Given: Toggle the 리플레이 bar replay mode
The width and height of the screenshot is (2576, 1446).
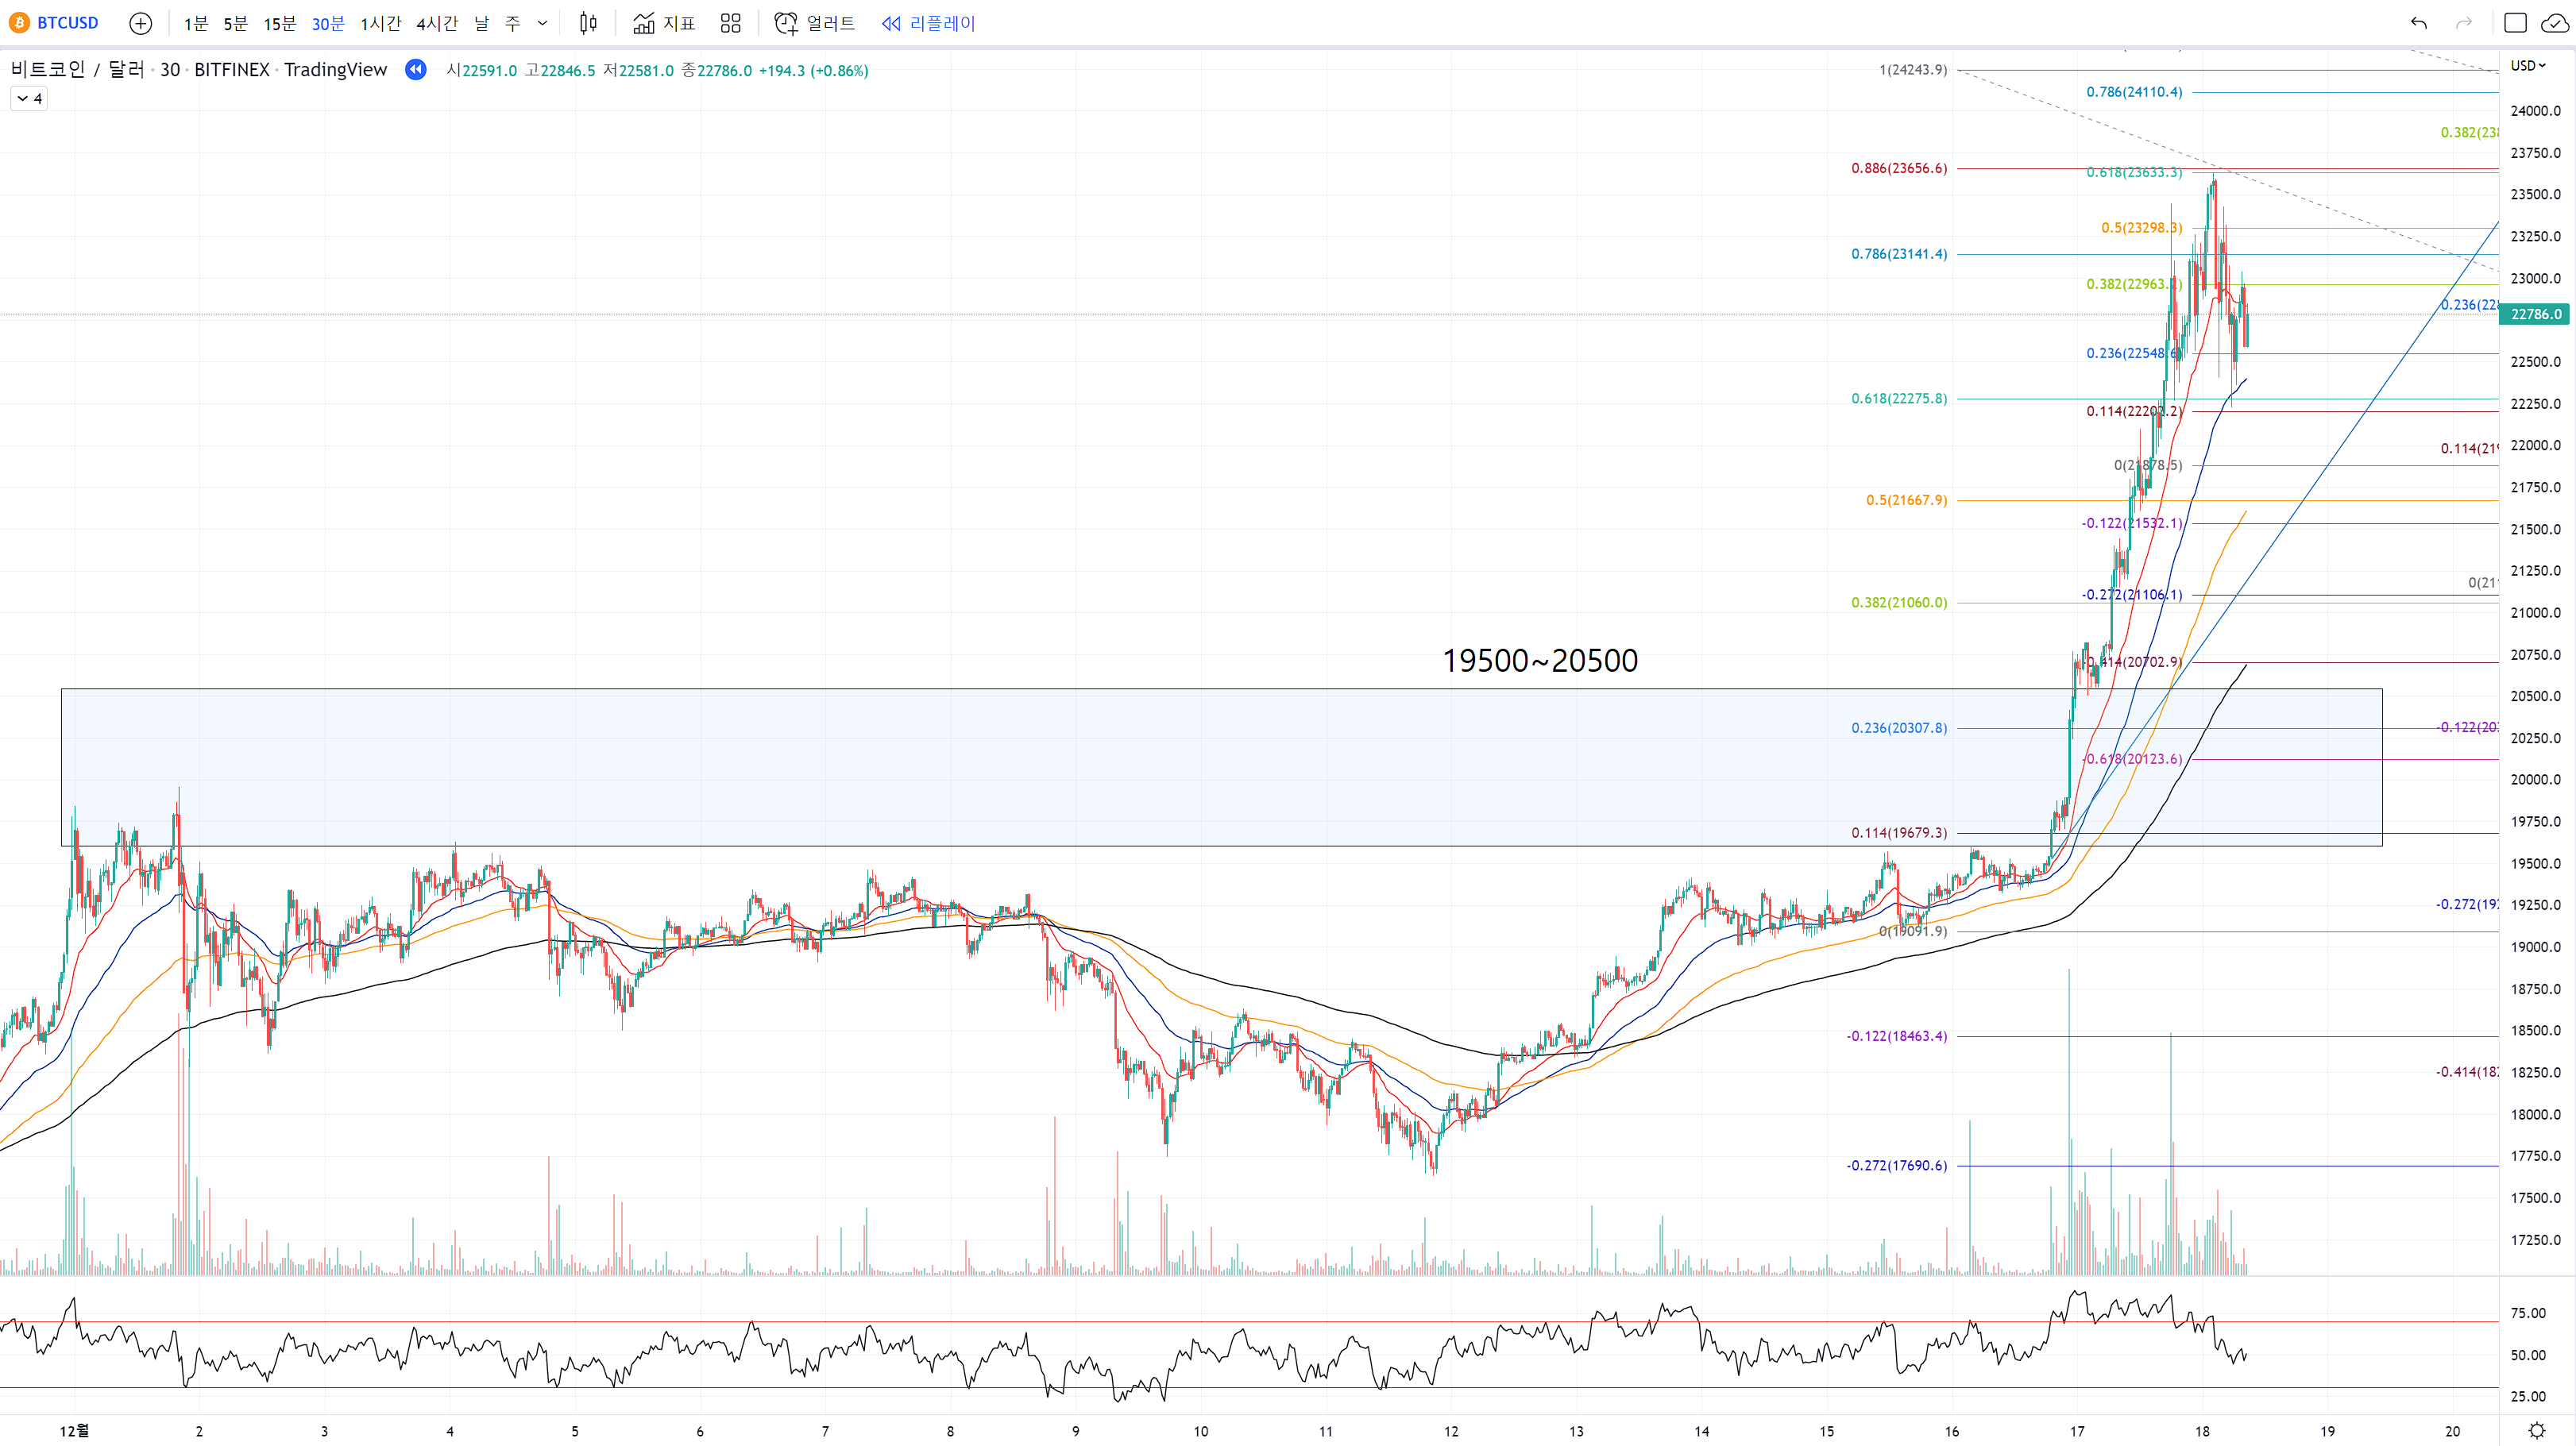Looking at the screenshot, I should click(928, 23).
